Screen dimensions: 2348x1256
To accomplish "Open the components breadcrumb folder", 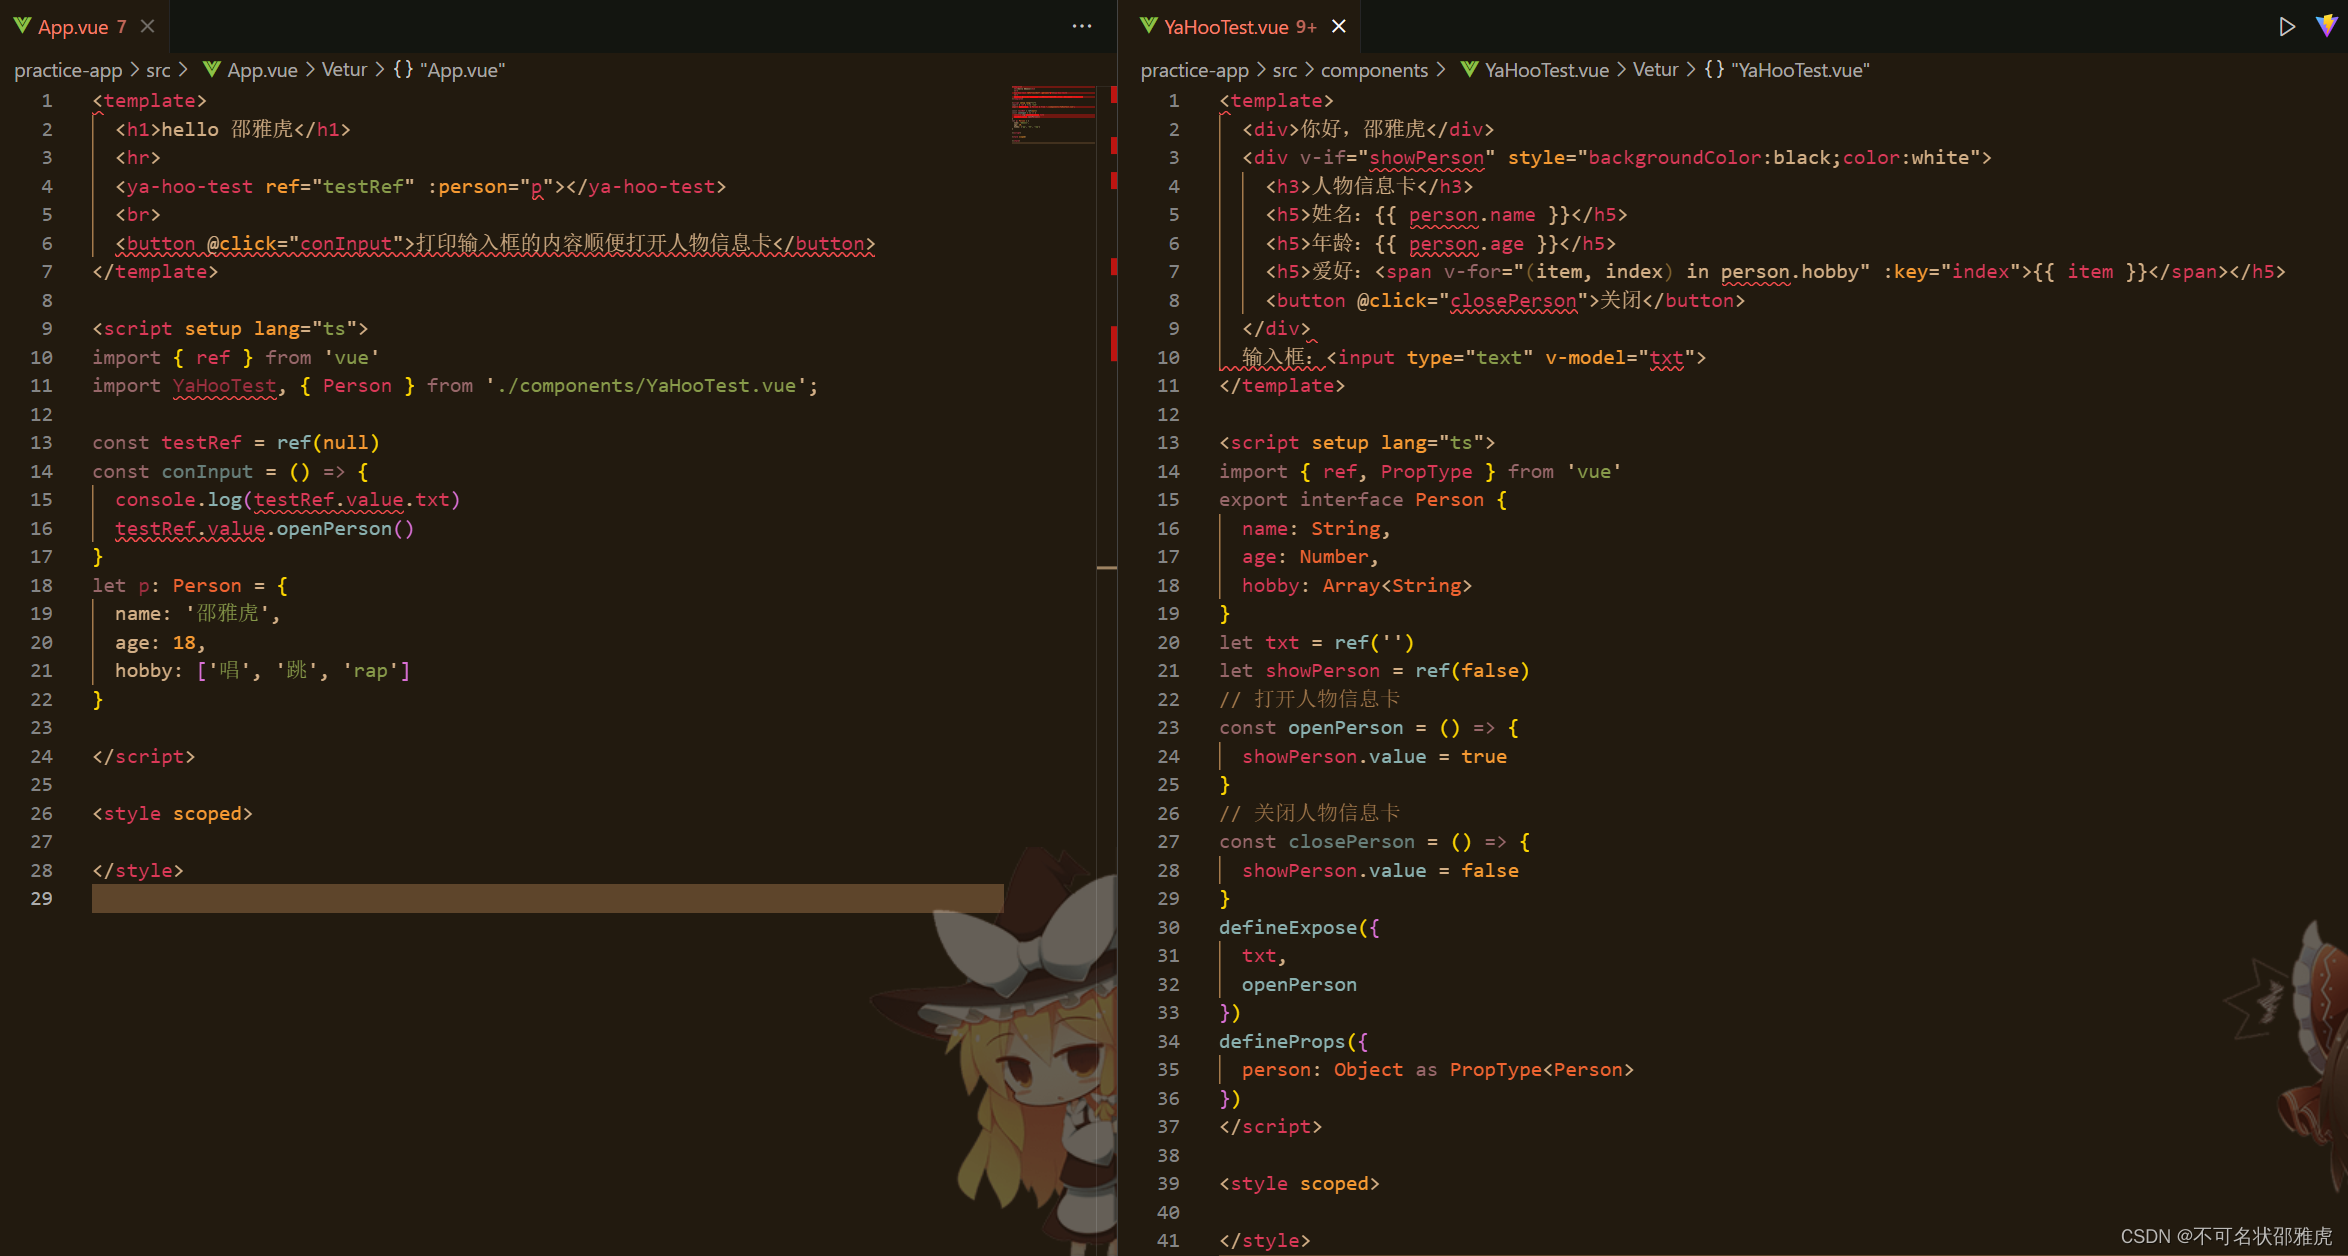I will click(1374, 70).
